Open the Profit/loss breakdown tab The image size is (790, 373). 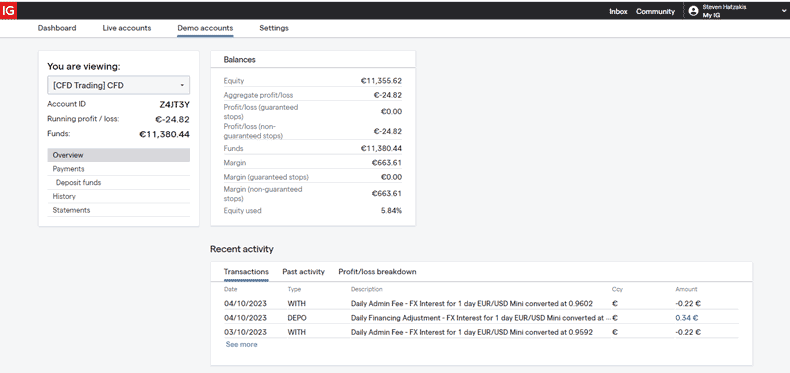click(377, 272)
